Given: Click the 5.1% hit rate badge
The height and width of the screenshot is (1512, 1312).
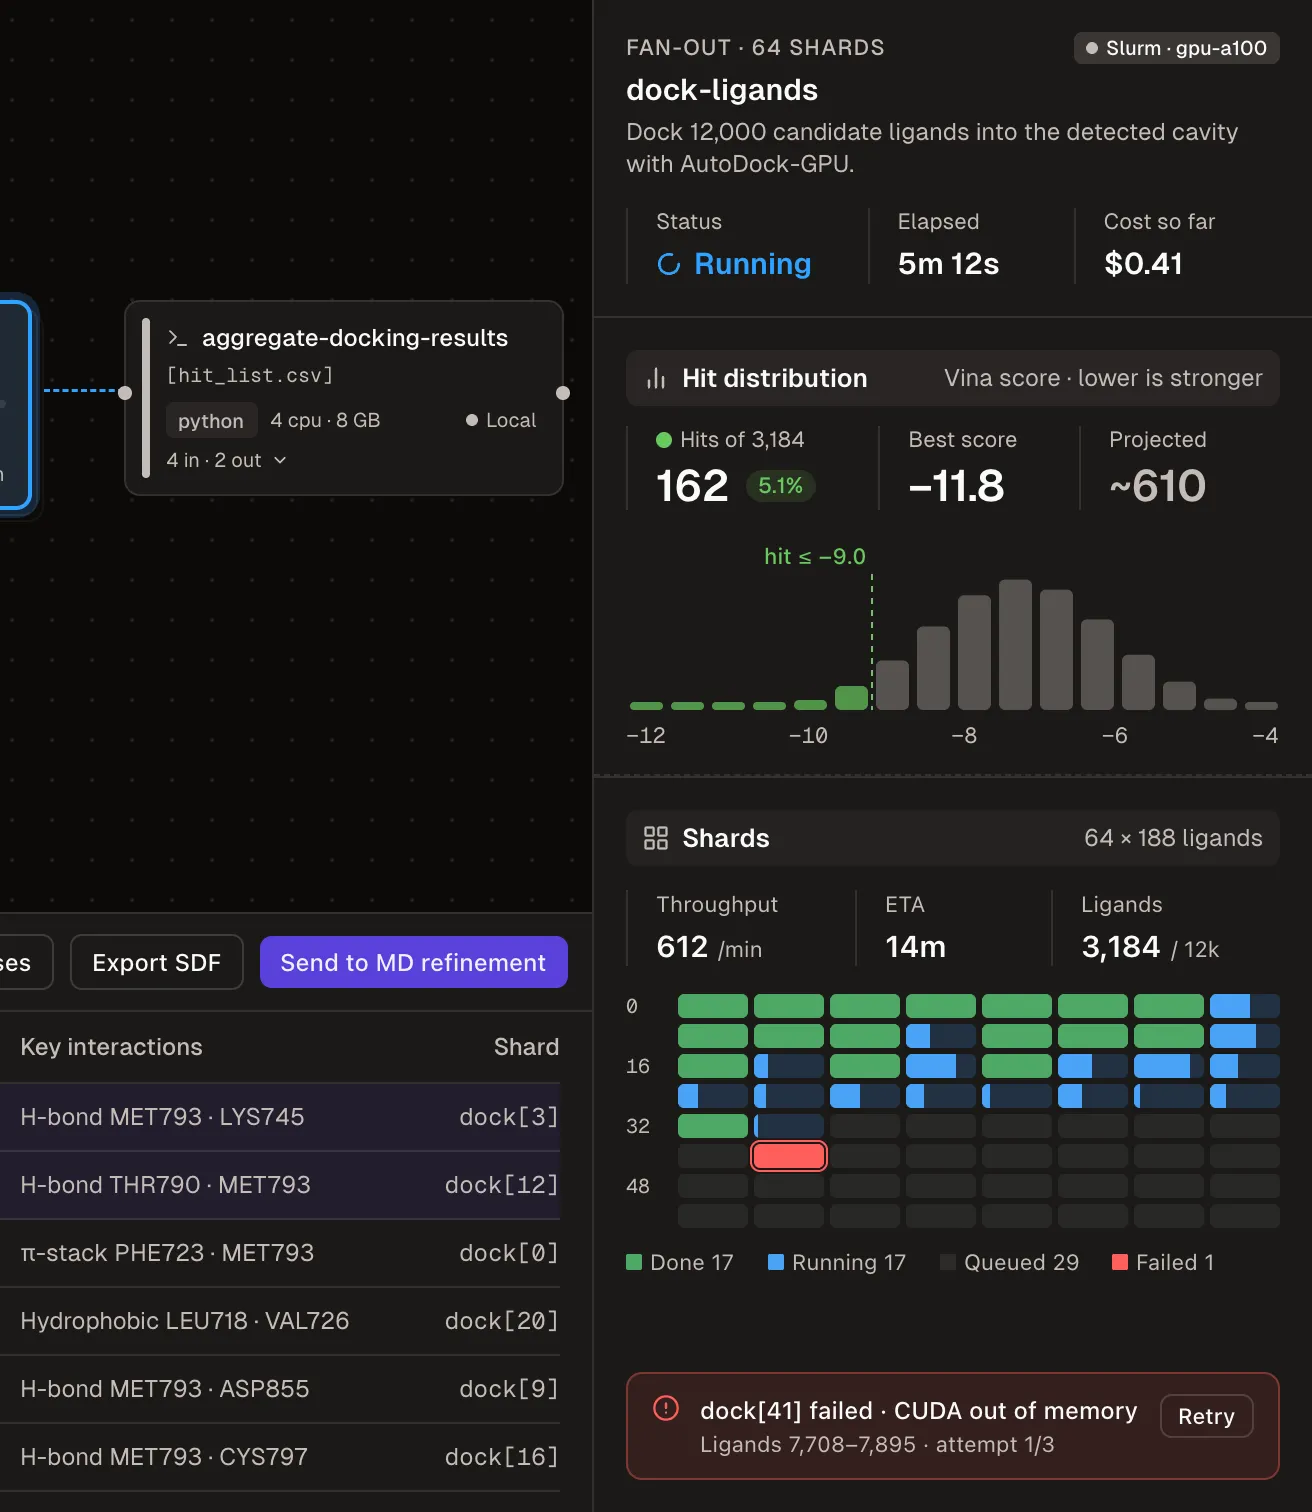Looking at the screenshot, I should pyautogui.click(x=781, y=486).
